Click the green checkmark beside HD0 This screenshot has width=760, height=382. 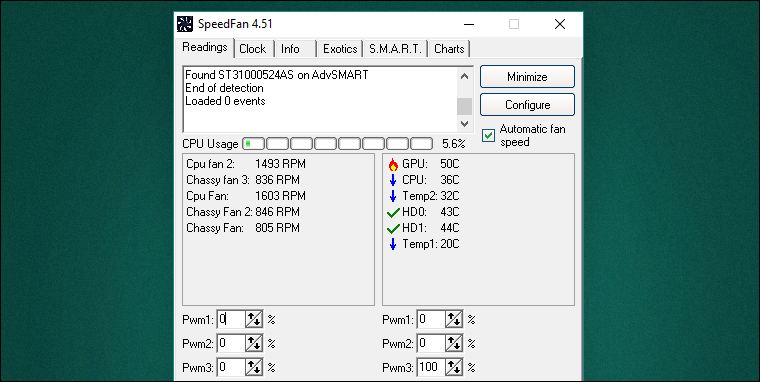[394, 212]
